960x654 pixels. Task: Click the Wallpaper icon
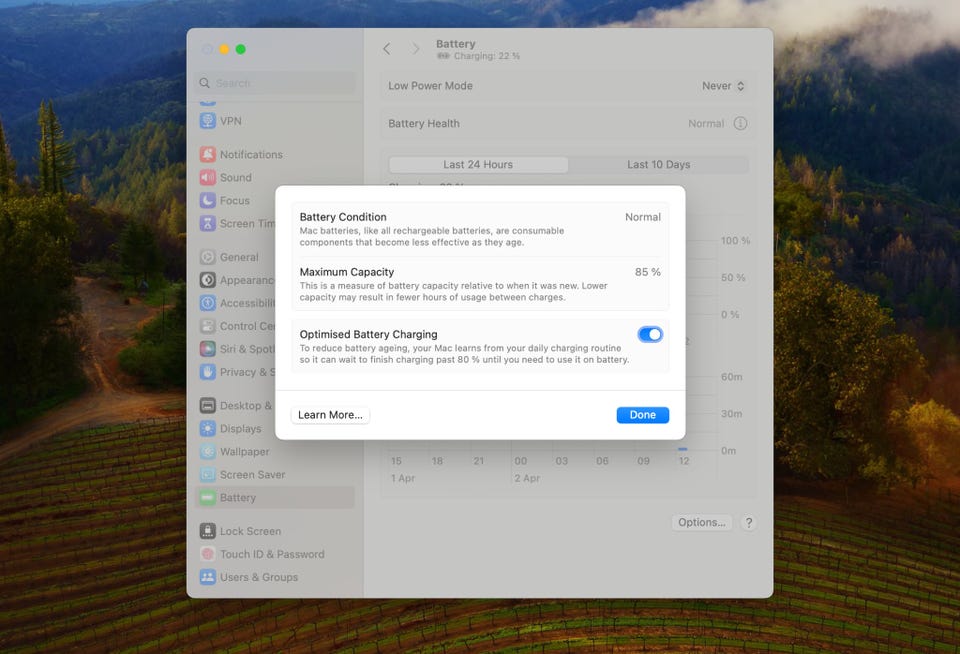pos(208,451)
